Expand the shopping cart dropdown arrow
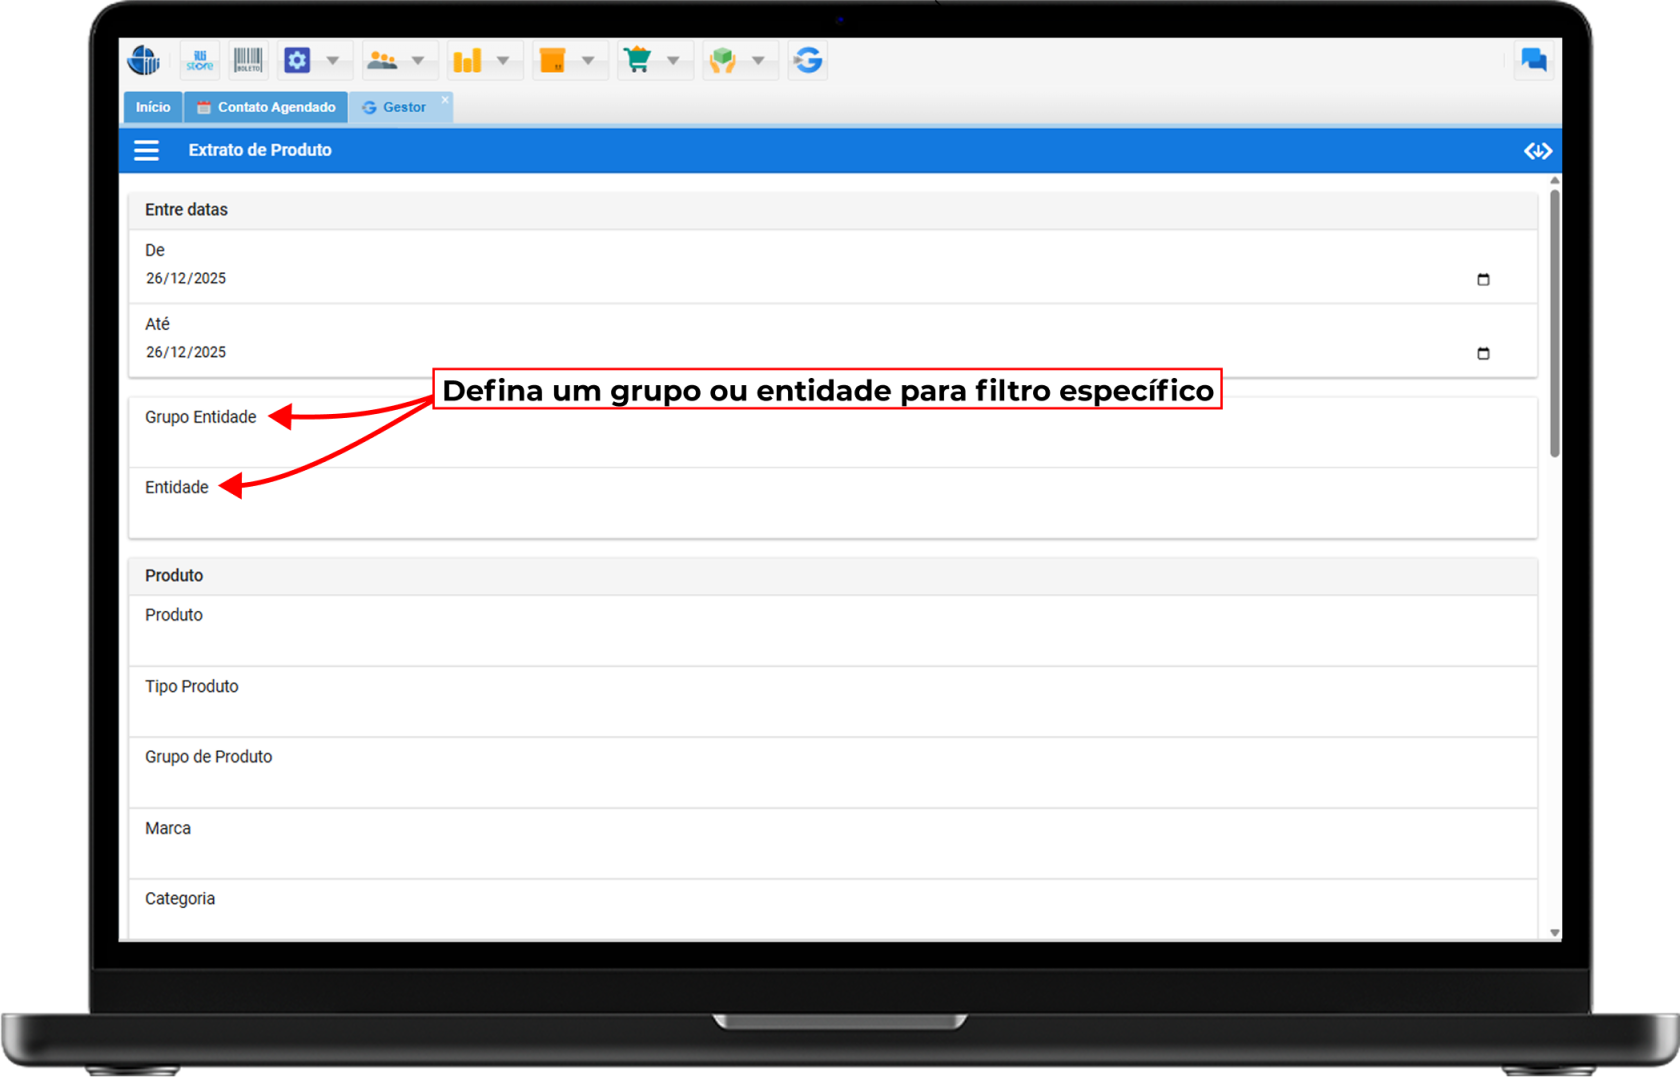The height and width of the screenshot is (1077, 1680). 674,61
